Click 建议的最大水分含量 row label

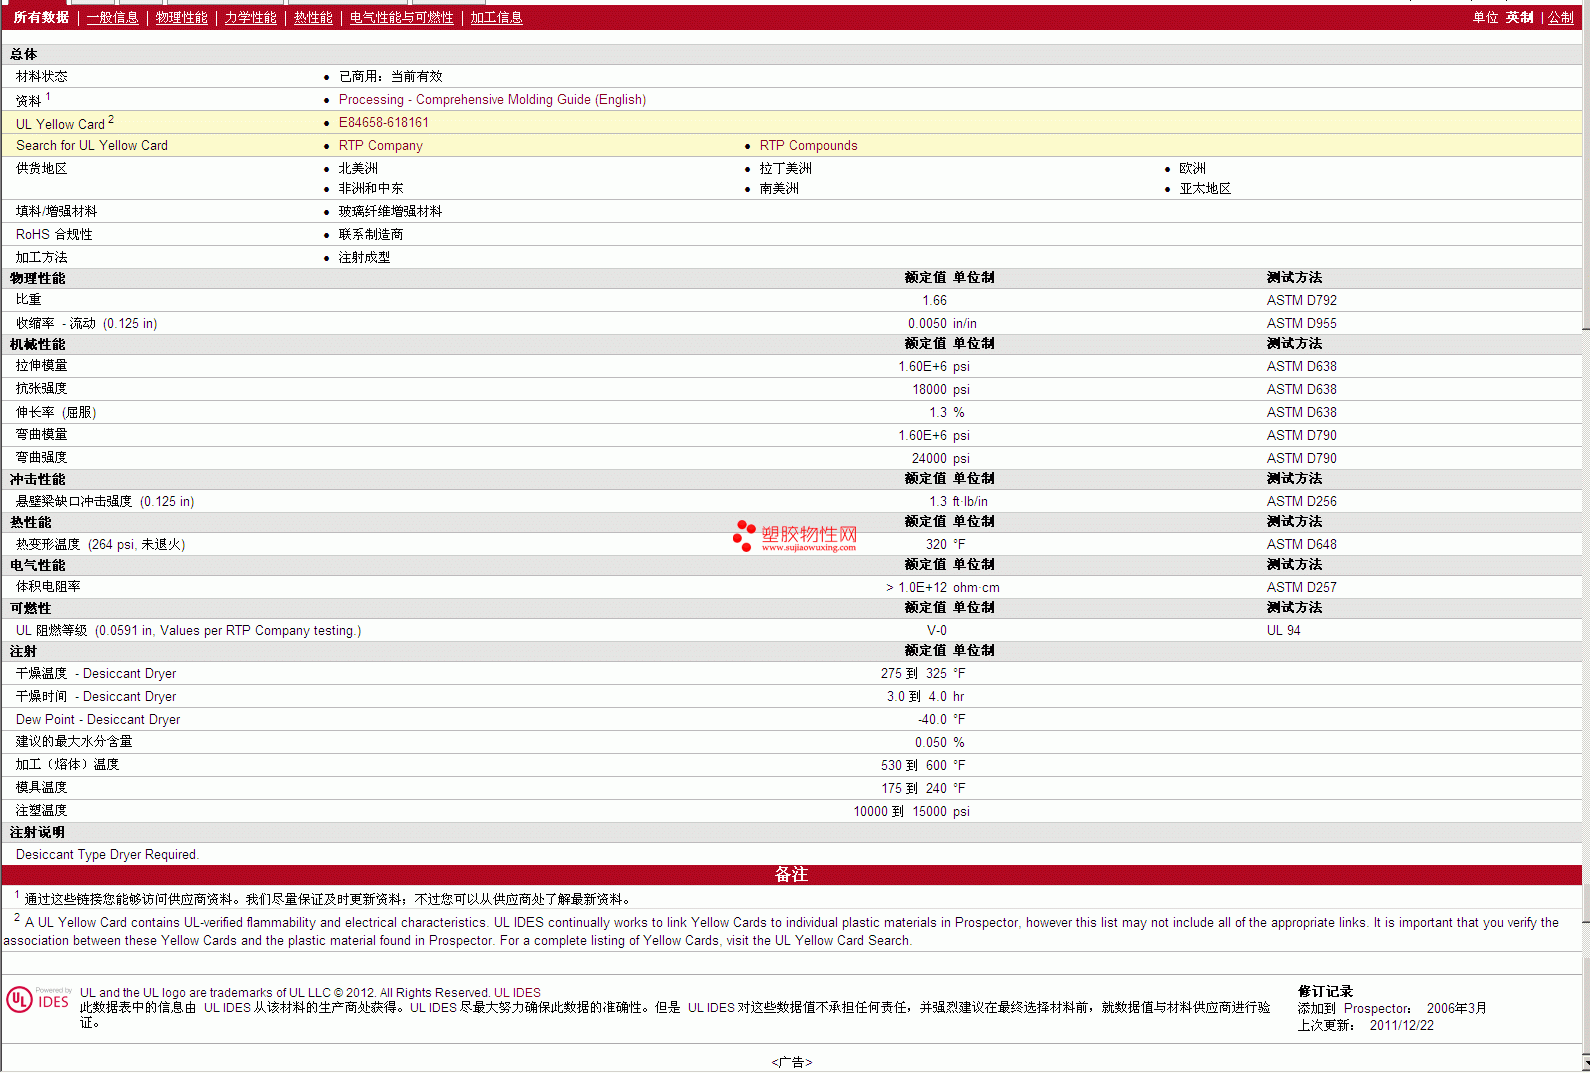pyautogui.click(x=74, y=741)
